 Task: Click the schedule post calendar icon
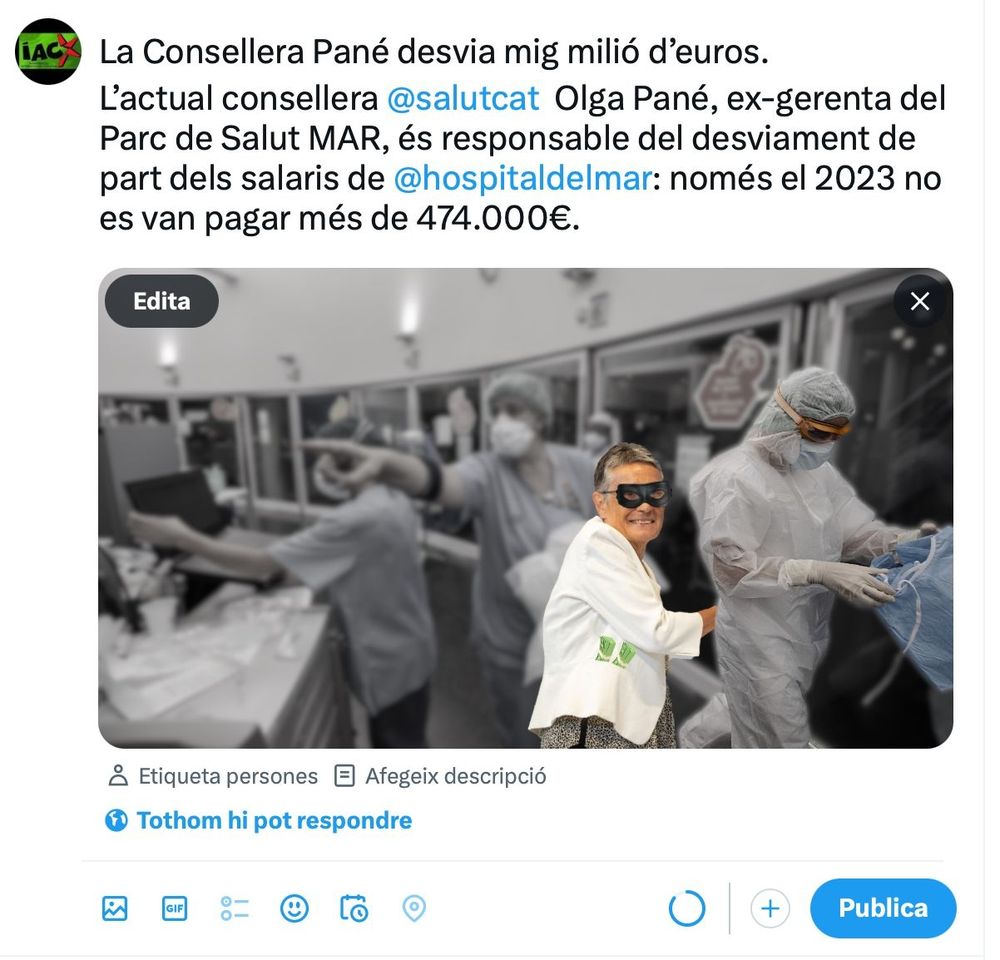pos(354,908)
